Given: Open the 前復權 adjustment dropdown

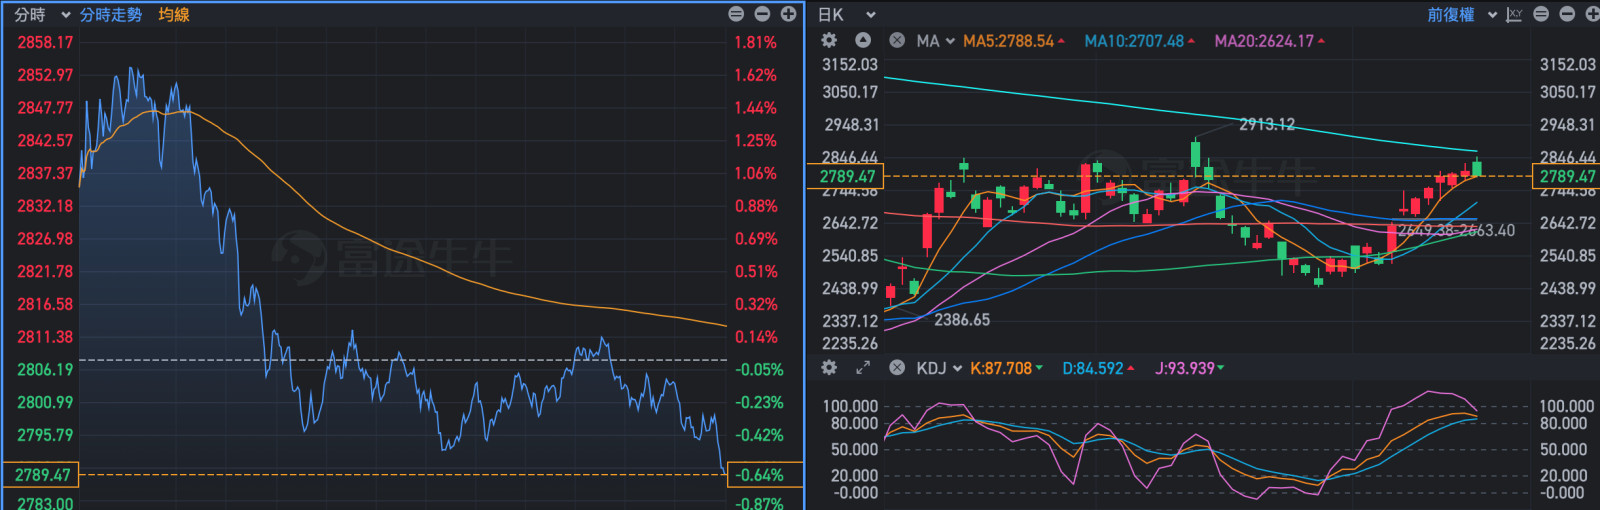Looking at the screenshot, I should (x=1461, y=15).
